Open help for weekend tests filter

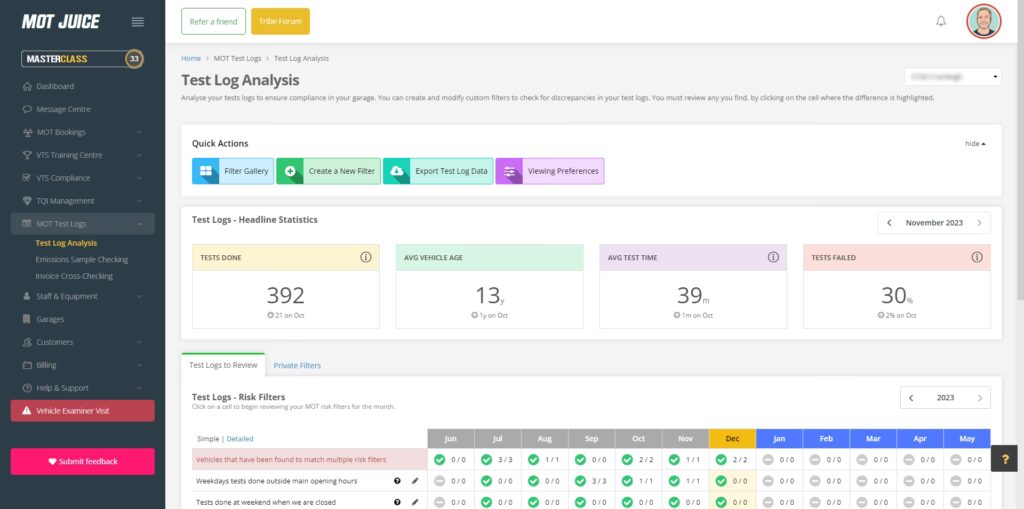[x=398, y=502]
